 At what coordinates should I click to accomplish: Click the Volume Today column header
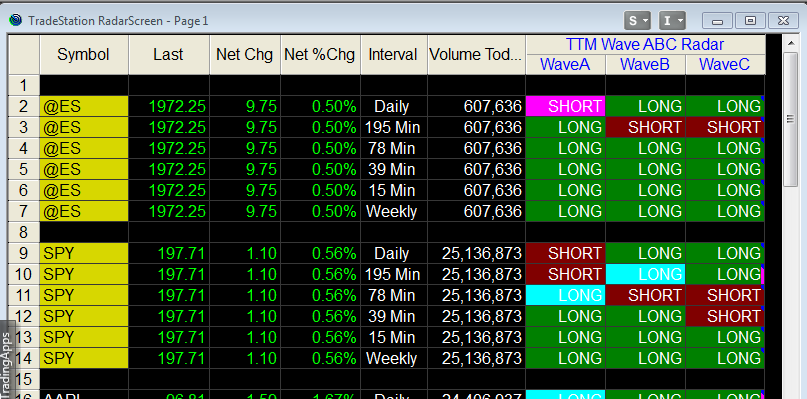pyautogui.click(x=476, y=55)
